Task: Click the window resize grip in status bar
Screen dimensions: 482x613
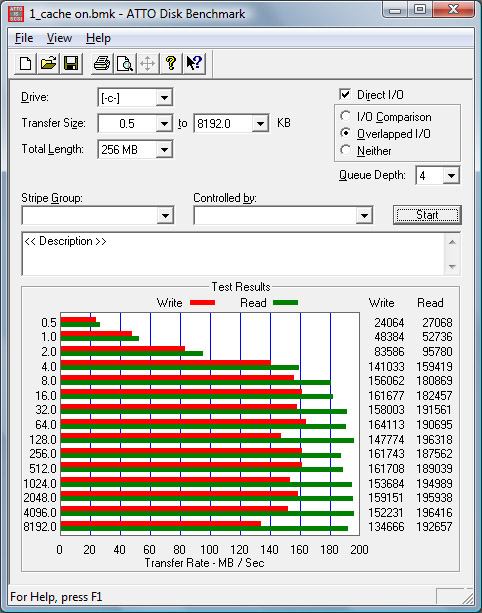Action: click(468, 597)
